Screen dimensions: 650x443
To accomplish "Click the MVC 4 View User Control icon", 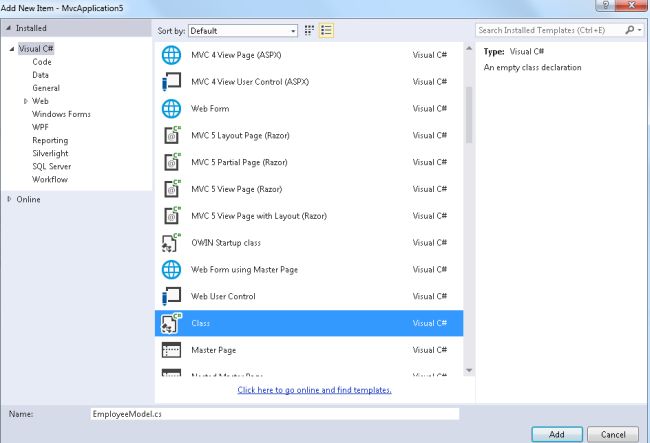I will [171, 82].
